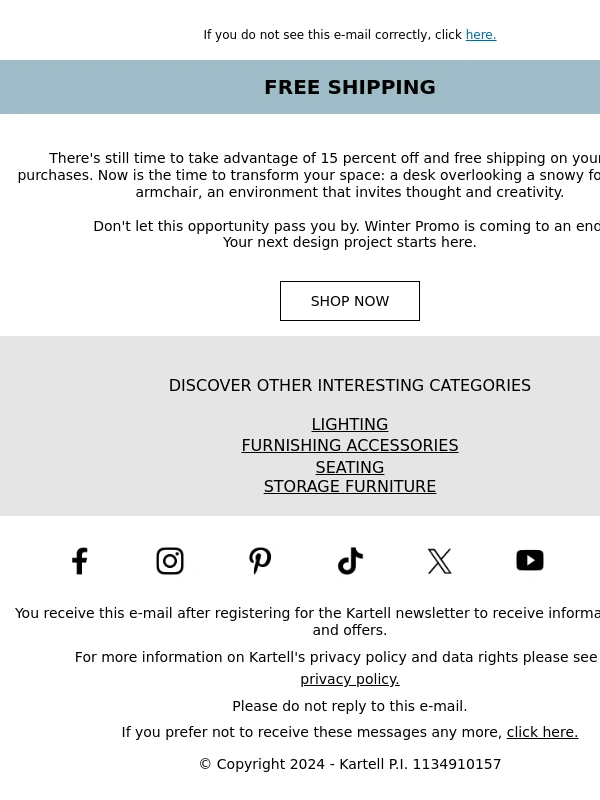600x800 pixels.
Task: Click the DISCOVER OTHER INTERESTING CATEGORIES heading
Action: click(x=350, y=385)
